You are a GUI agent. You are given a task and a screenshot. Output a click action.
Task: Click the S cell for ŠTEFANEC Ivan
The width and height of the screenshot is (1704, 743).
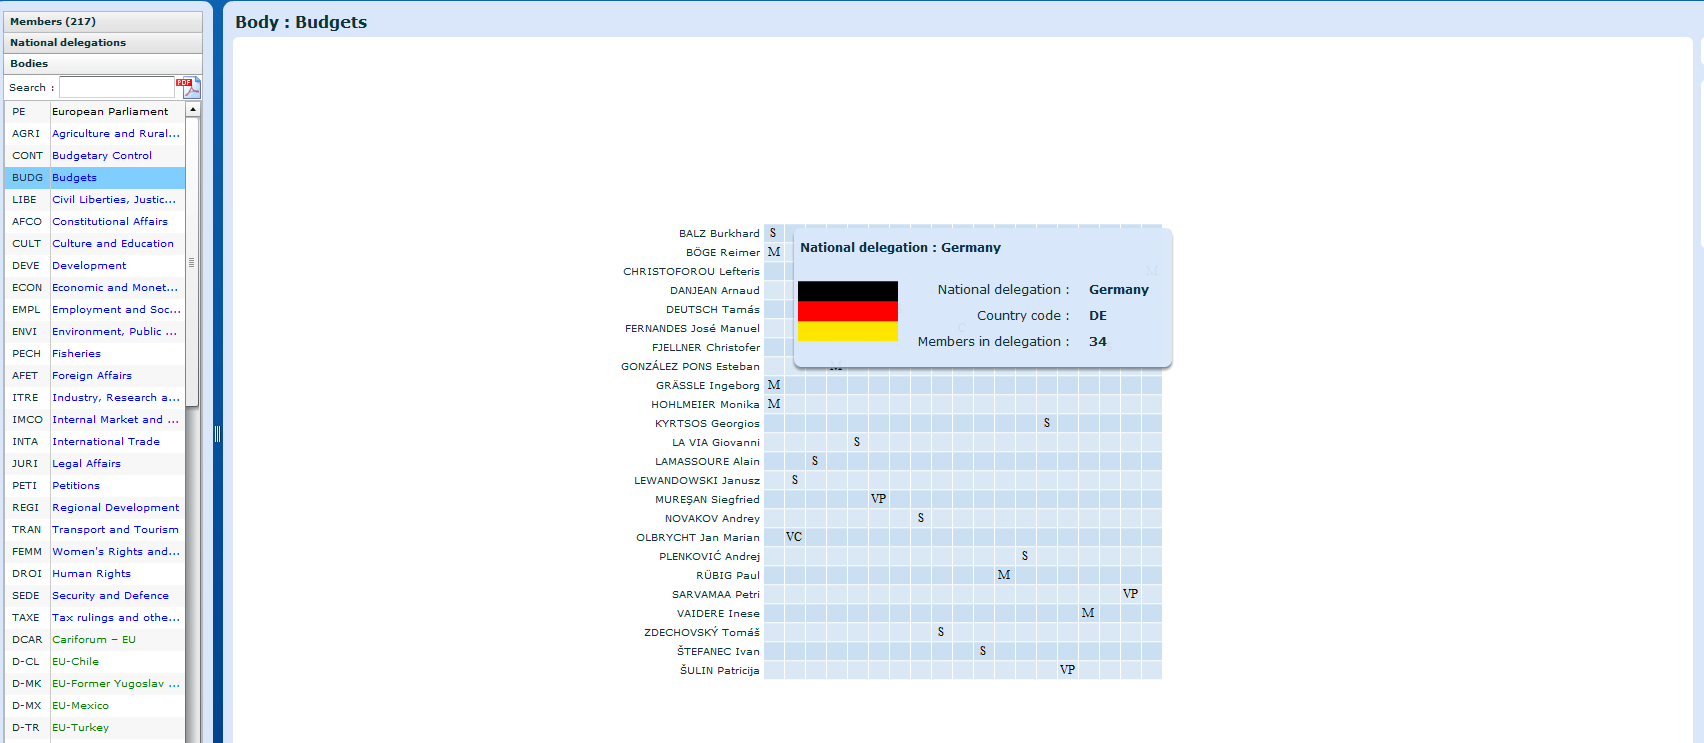pyautogui.click(x=983, y=651)
